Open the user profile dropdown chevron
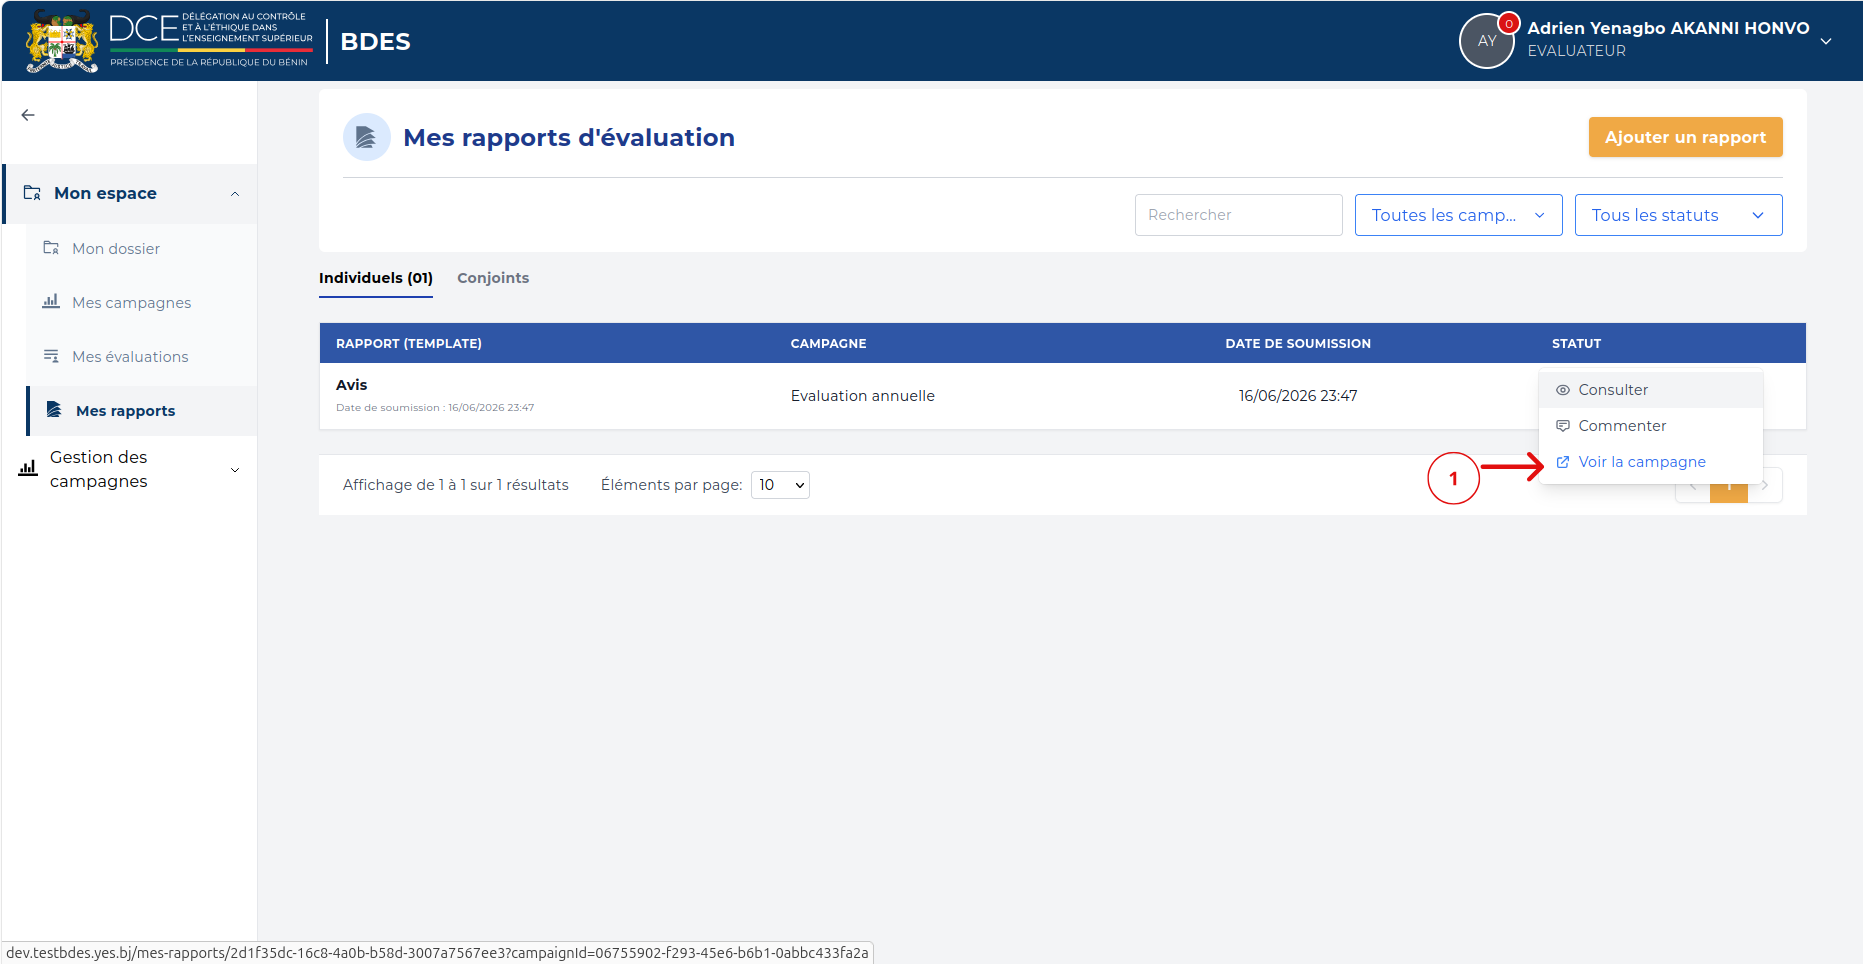The width and height of the screenshot is (1863, 964). (1826, 41)
